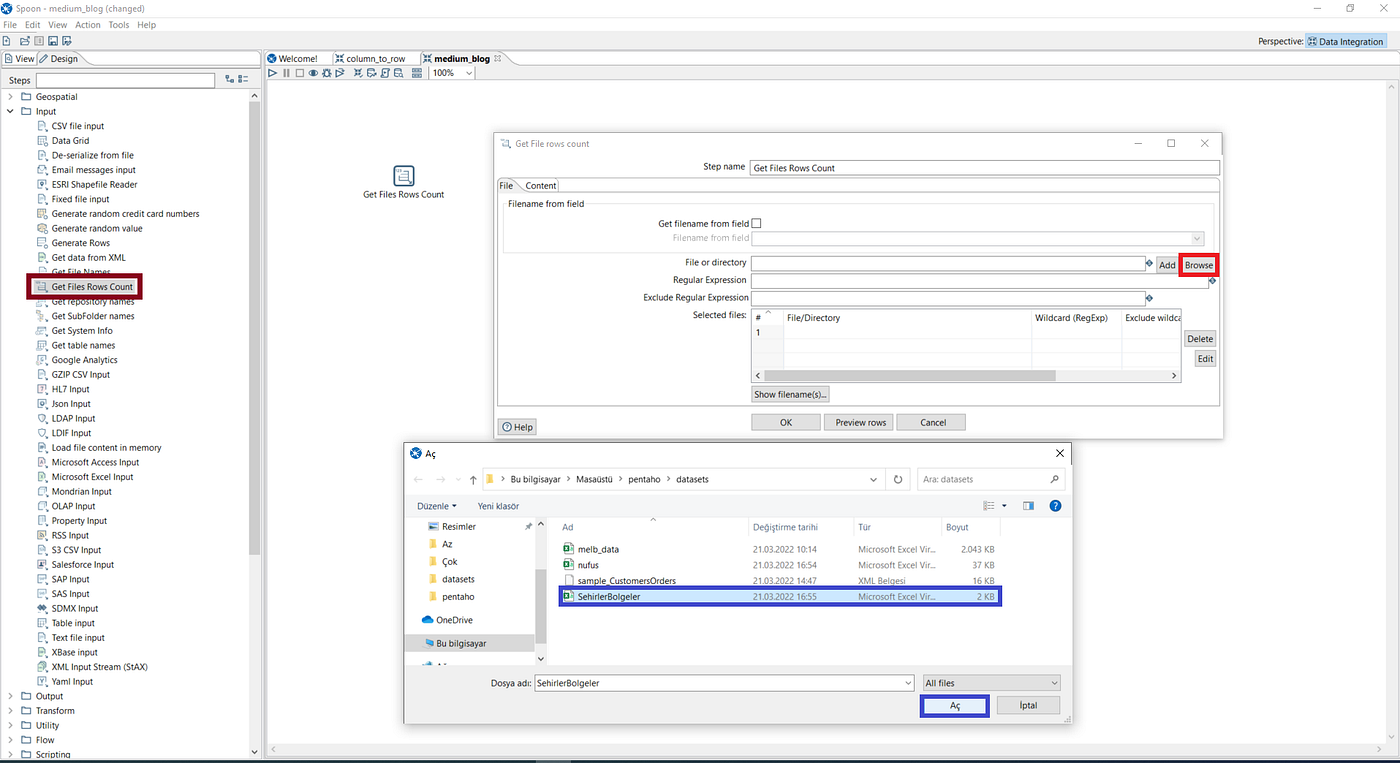Stop the transformation execution
The image size is (1400, 763).
tap(302, 72)
